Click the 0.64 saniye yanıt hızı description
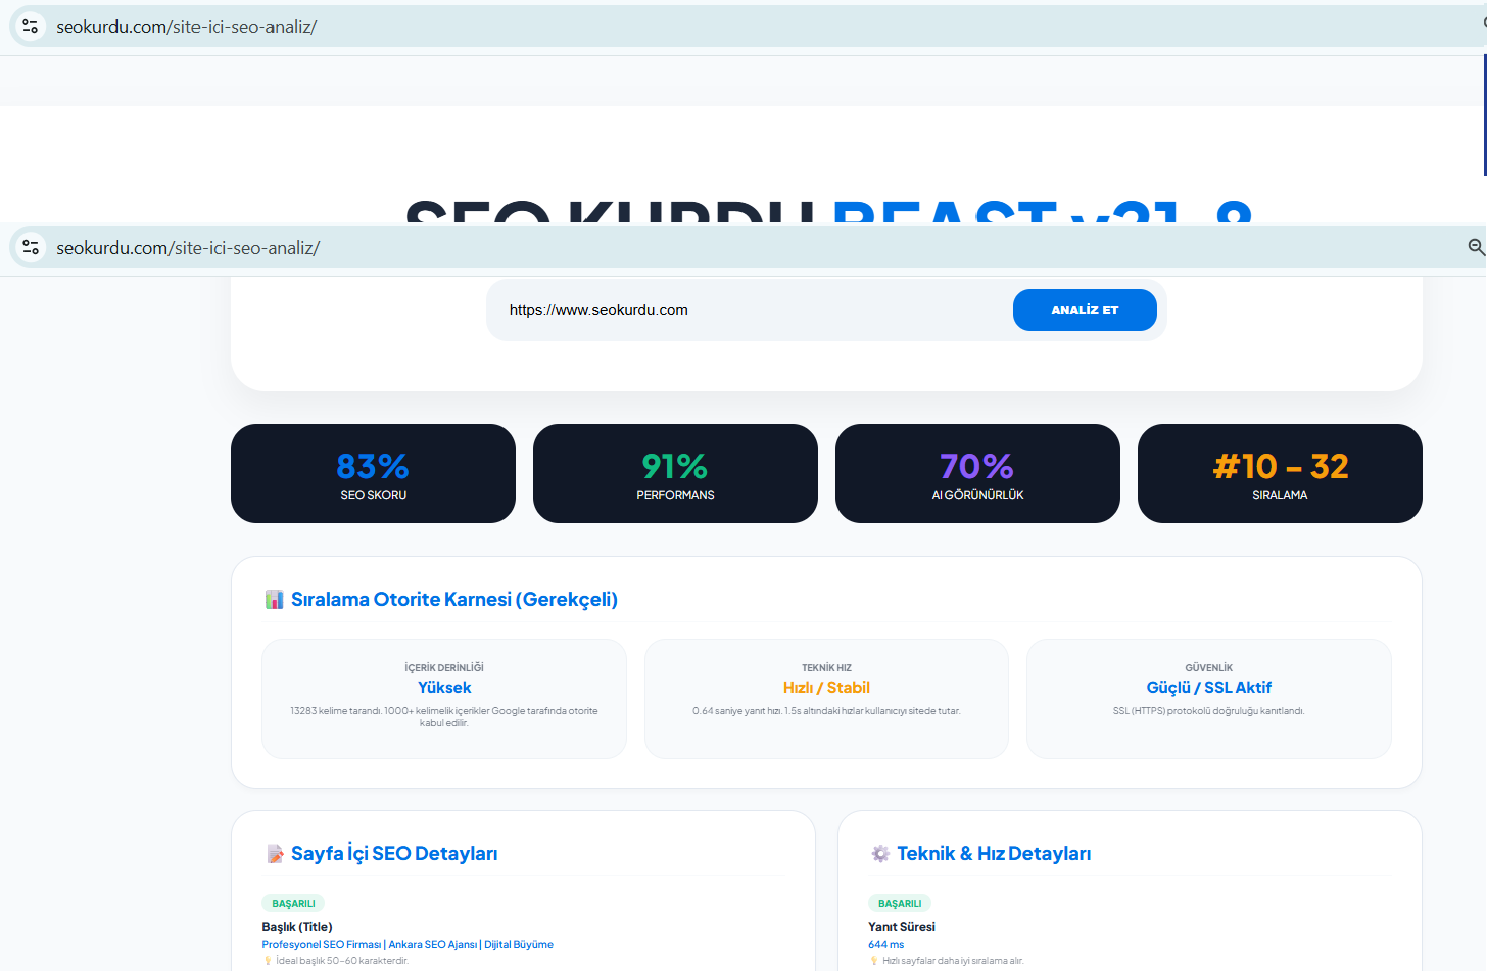 (x=826, y=711)
